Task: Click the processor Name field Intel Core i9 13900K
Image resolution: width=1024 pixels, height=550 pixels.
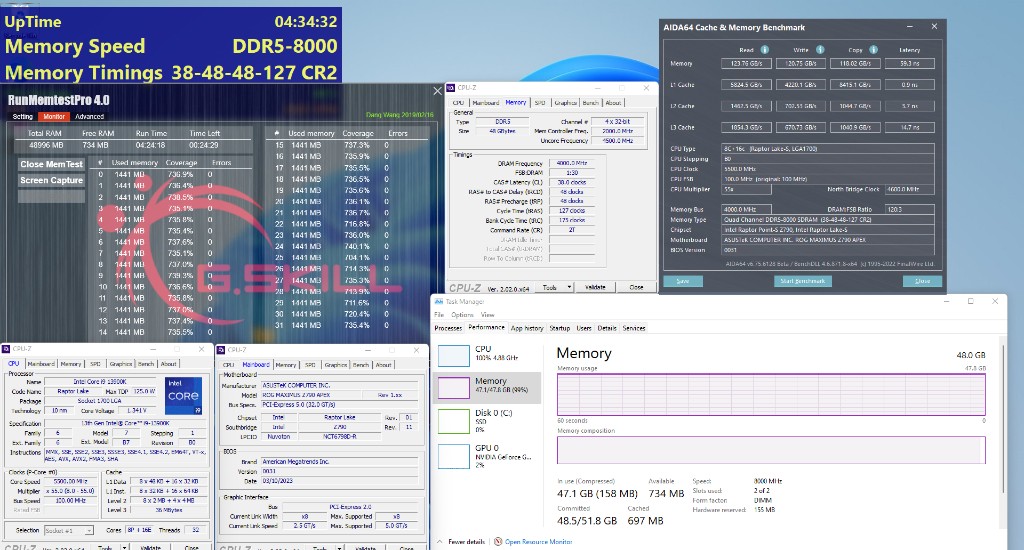Action: [x=100, y=381]
